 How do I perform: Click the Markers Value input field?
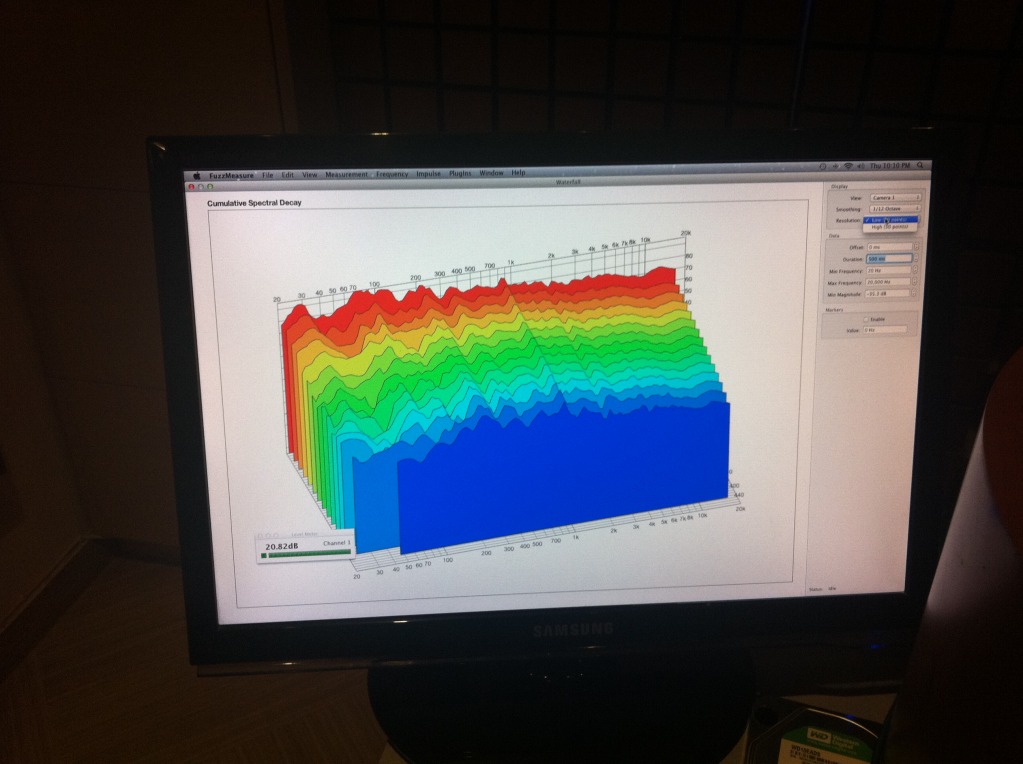886,330
